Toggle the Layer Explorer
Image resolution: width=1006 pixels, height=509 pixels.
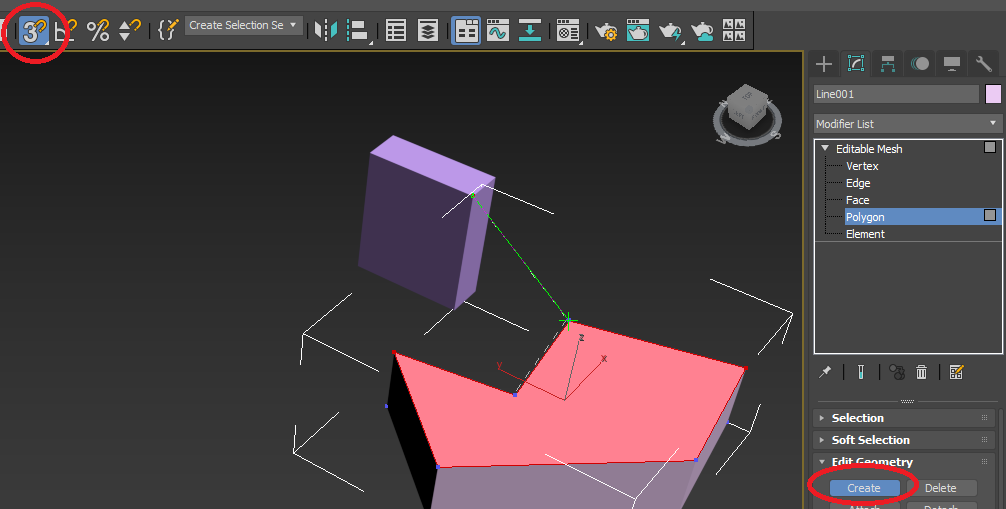[x=428, y=30]
